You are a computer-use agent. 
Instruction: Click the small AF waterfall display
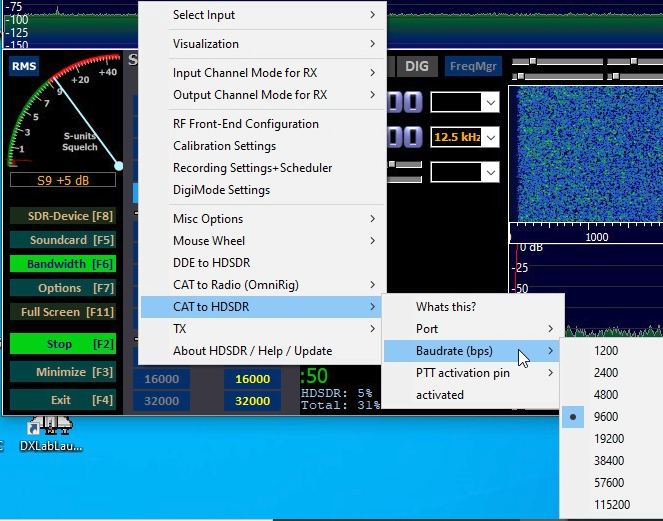pyautogui.click(x=586, y=154)
